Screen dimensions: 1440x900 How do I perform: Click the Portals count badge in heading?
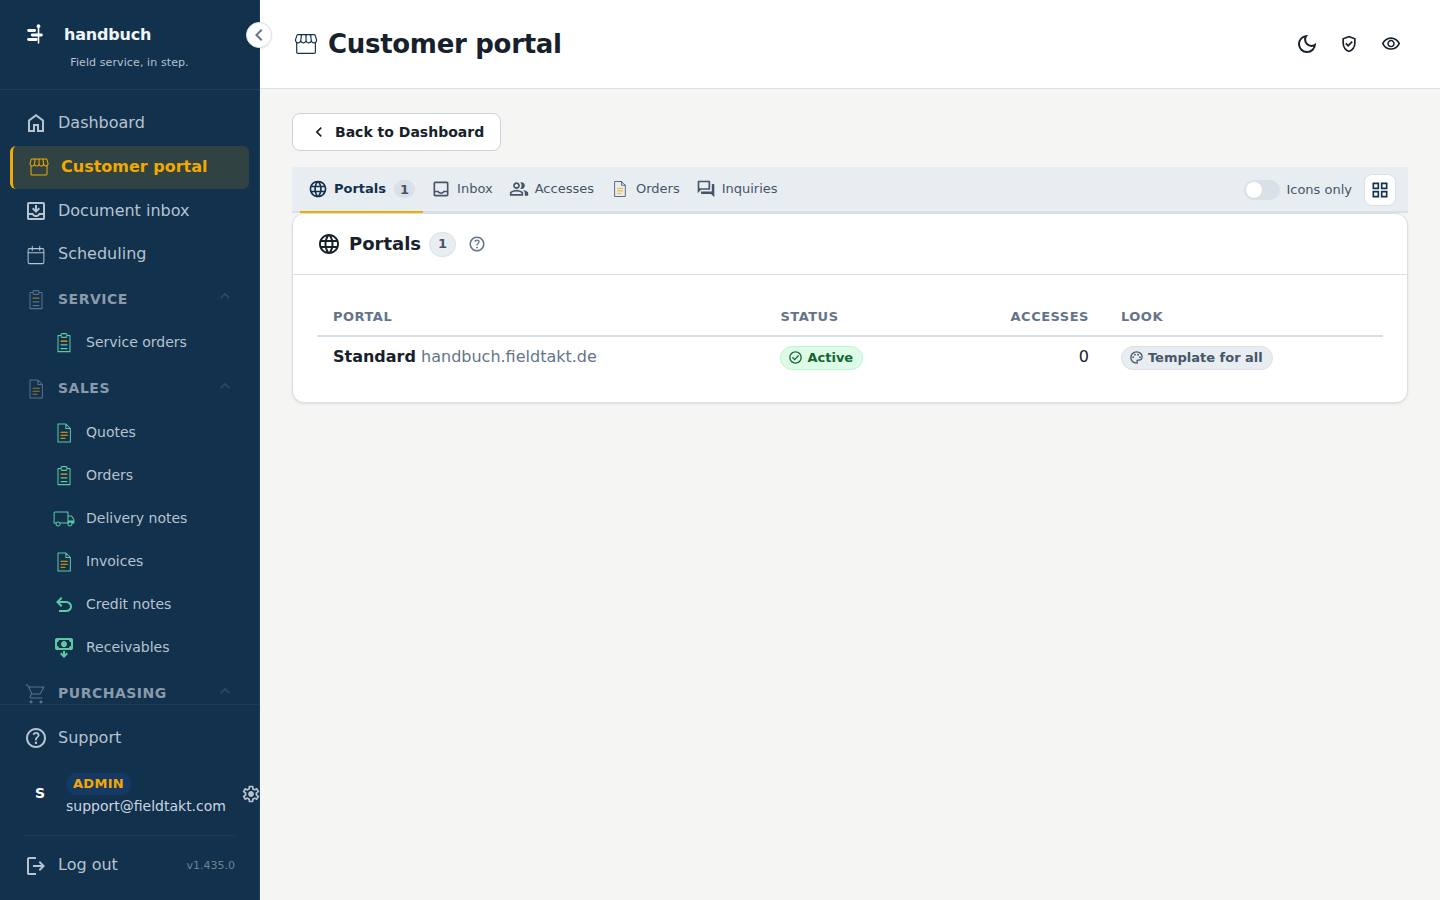coord(442,244)
